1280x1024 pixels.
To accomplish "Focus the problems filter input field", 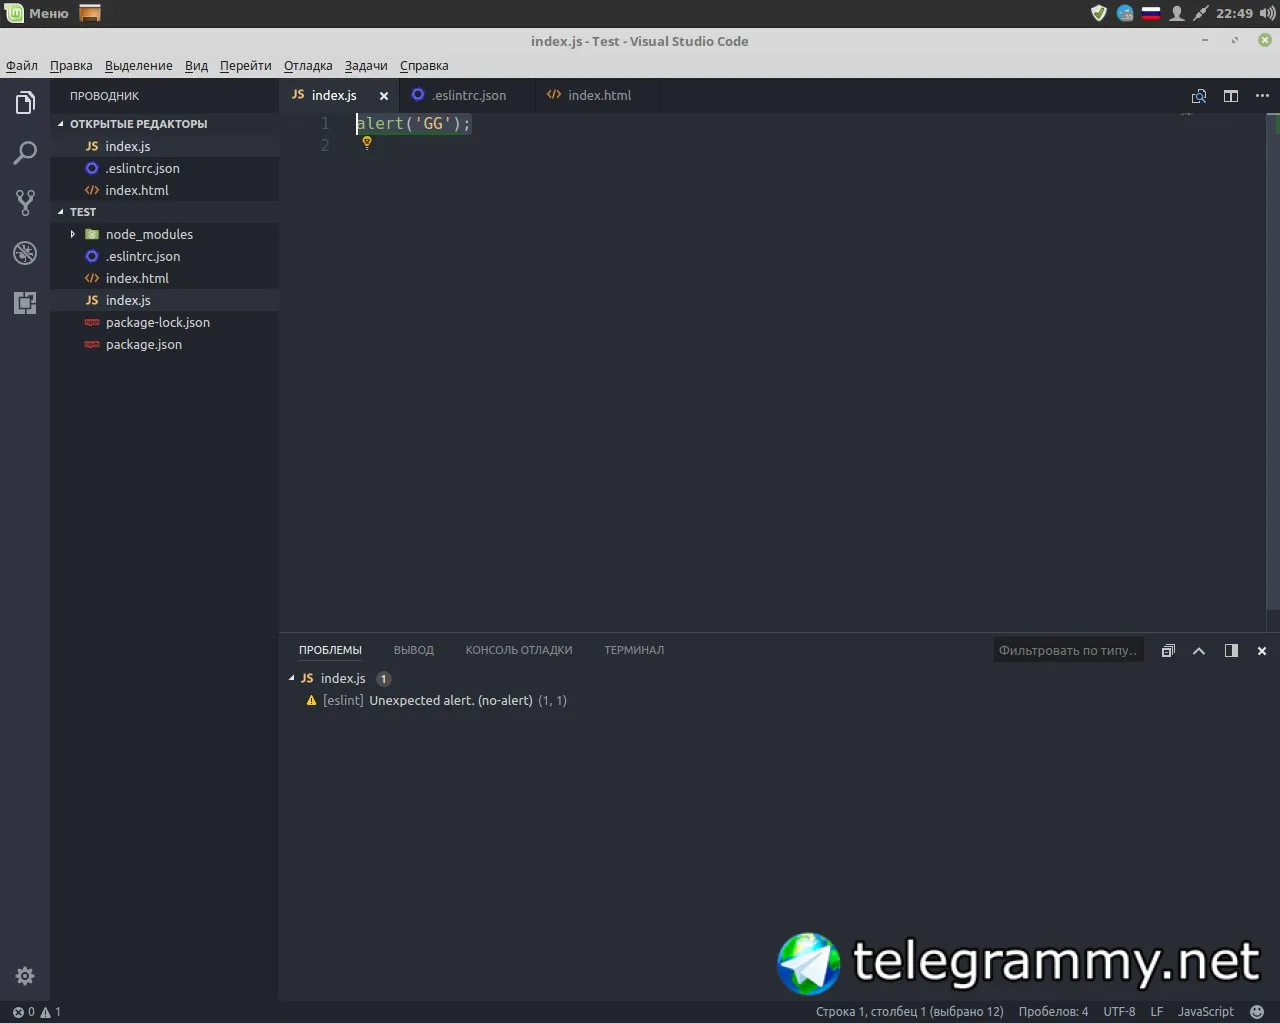I will [x=1068, y=651].
